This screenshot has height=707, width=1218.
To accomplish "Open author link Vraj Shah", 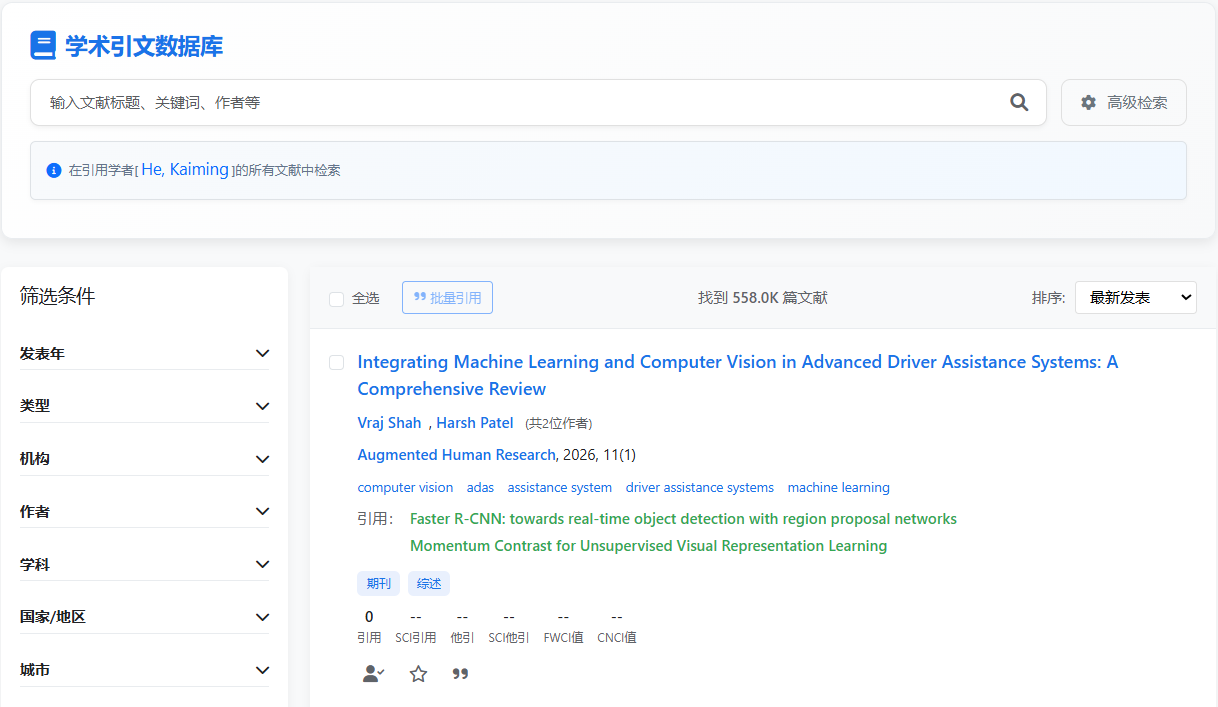I will (x=389, y=423).
